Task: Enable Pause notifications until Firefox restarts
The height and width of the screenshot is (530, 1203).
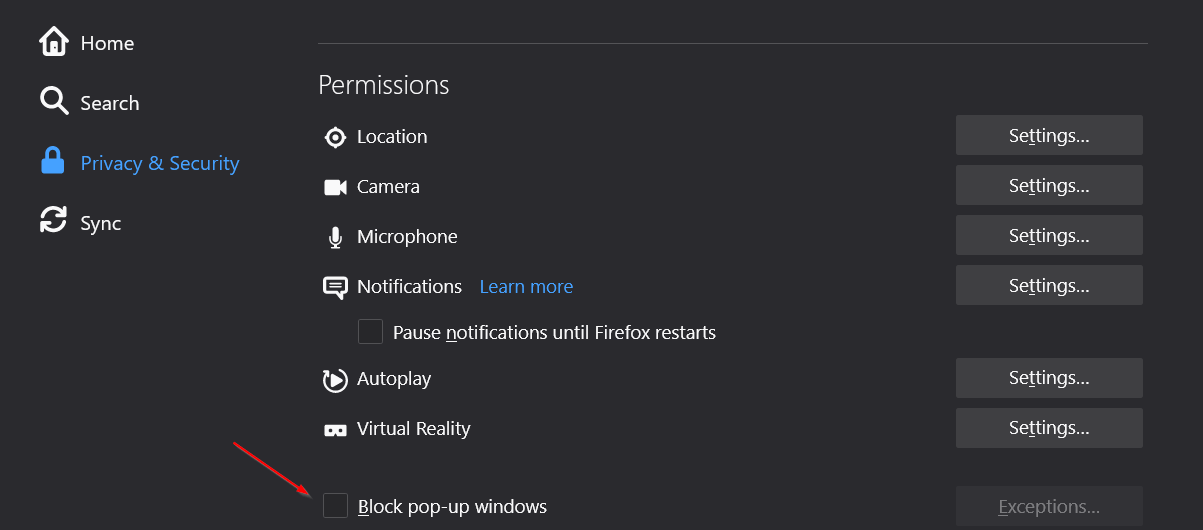Action: point(370,331)
